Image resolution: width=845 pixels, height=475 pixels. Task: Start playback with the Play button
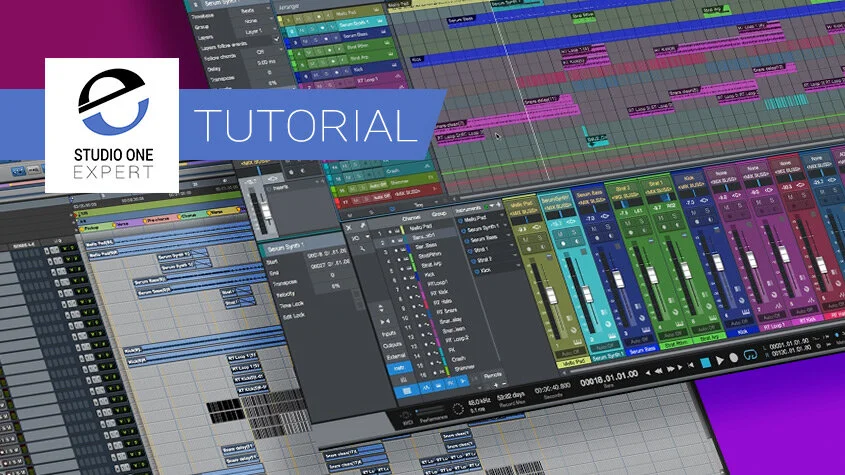(720, 361)
